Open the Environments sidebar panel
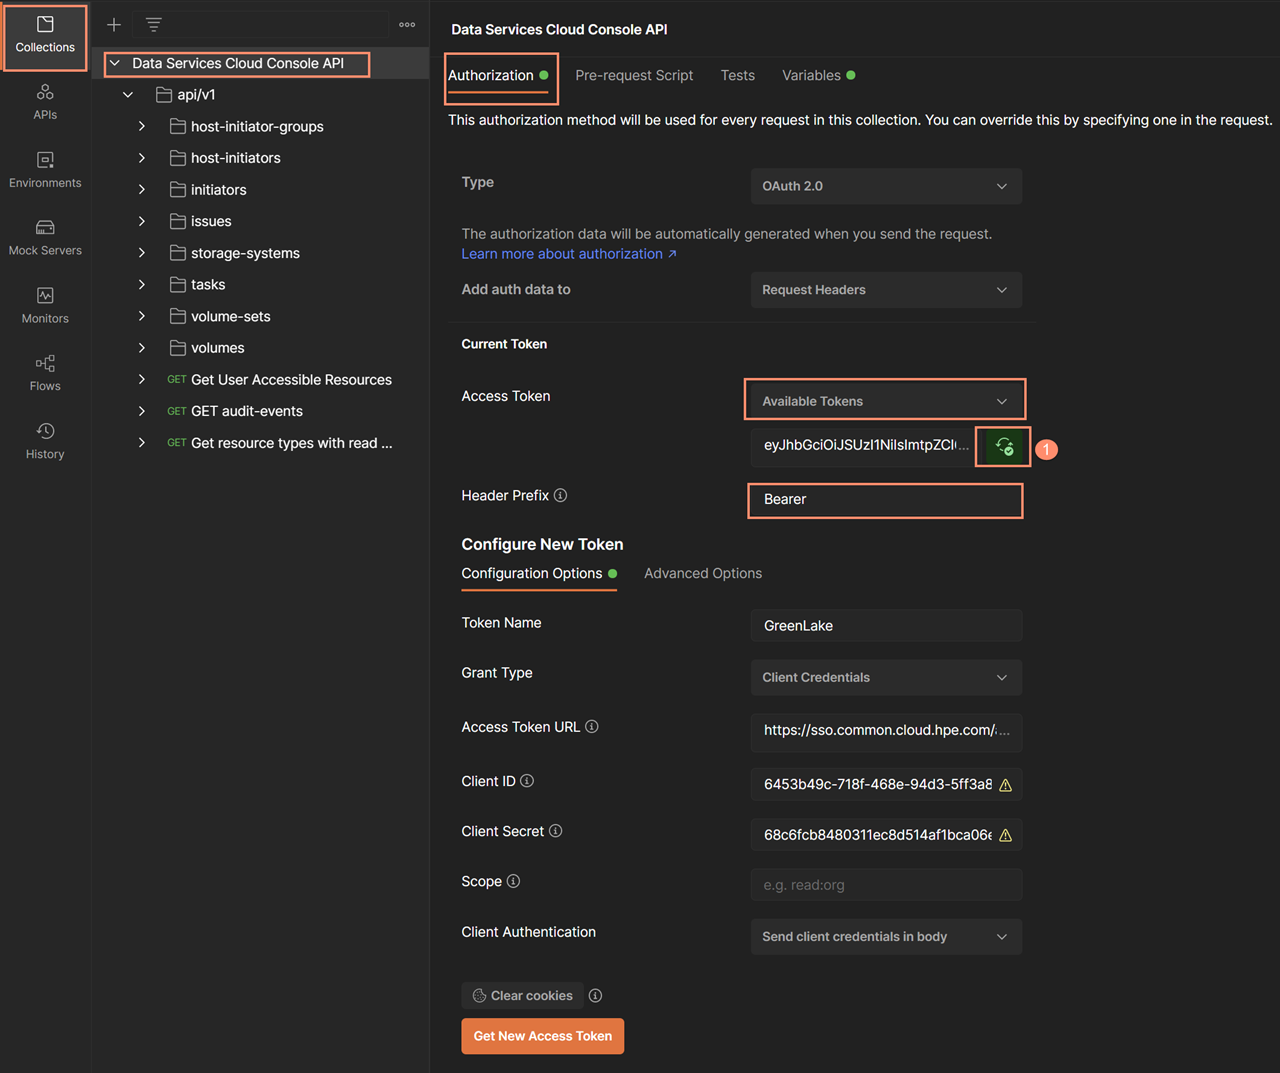1280x1073 pixels. [x=45, y=170]
